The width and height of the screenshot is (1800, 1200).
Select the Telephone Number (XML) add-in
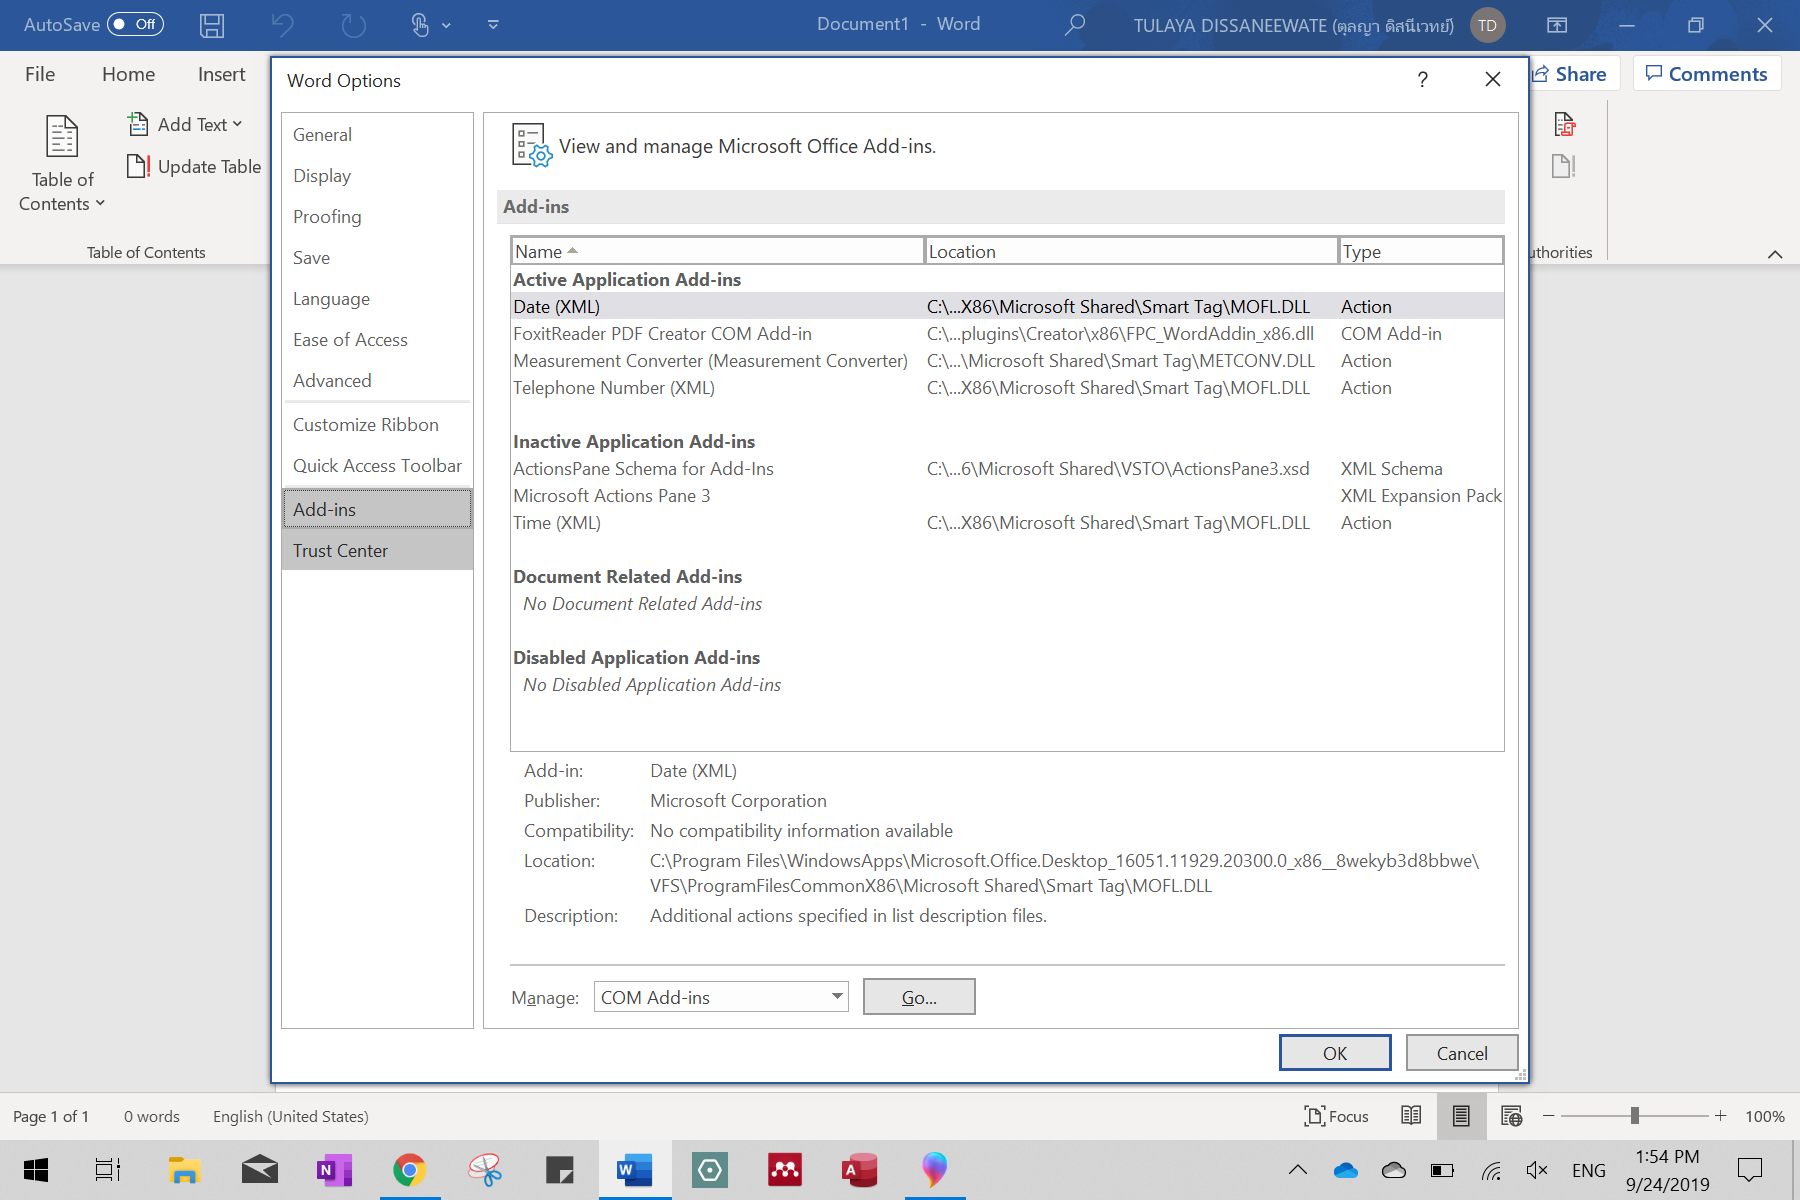(1007, 388)
